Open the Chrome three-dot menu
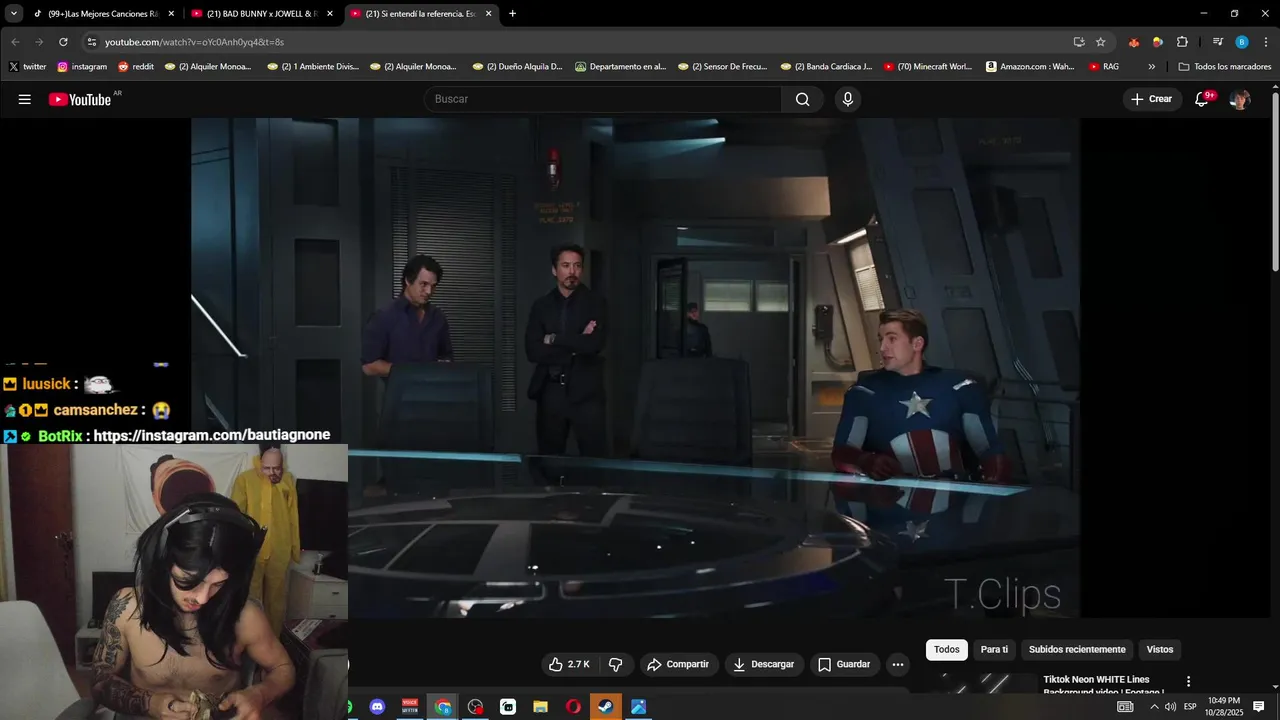 pyautogui.click(x=1266, y=42)
